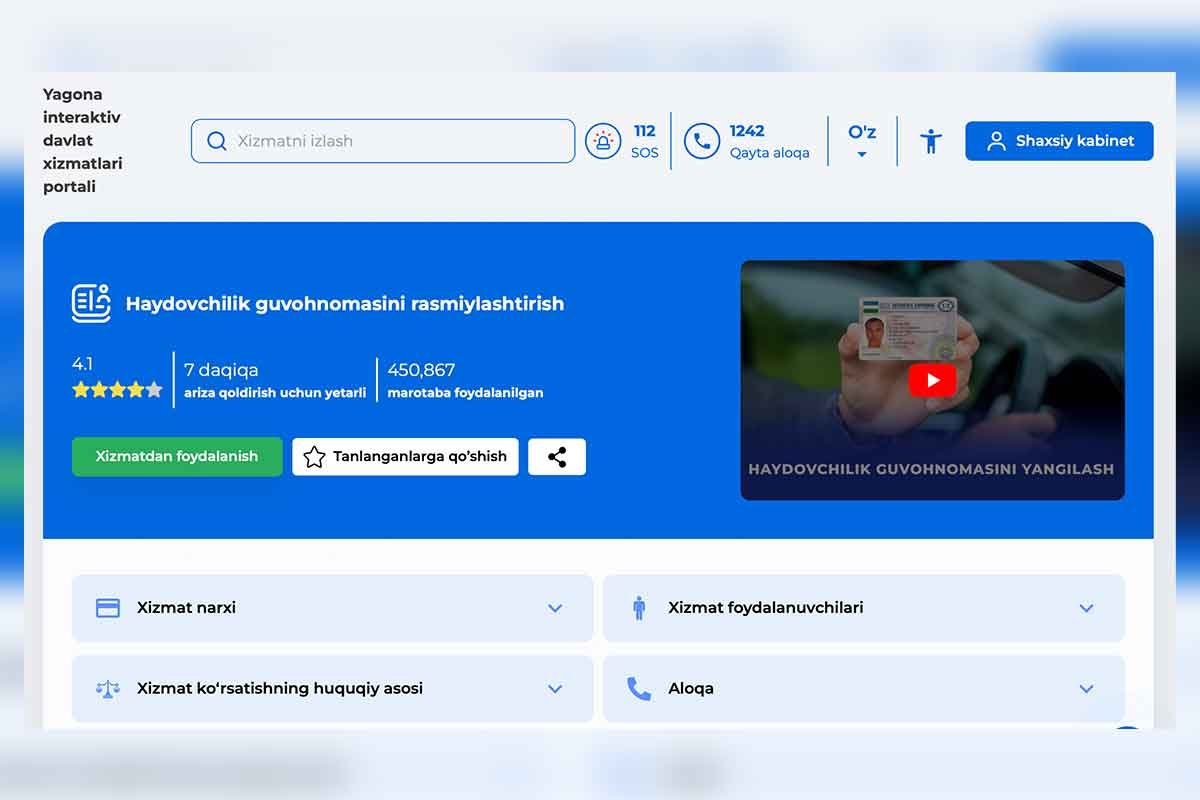Image resolution: width=1200 pixels, height=800 pixels.
Task: Click the phone icon beside Aloqa
Action: [x=640, y=688]
